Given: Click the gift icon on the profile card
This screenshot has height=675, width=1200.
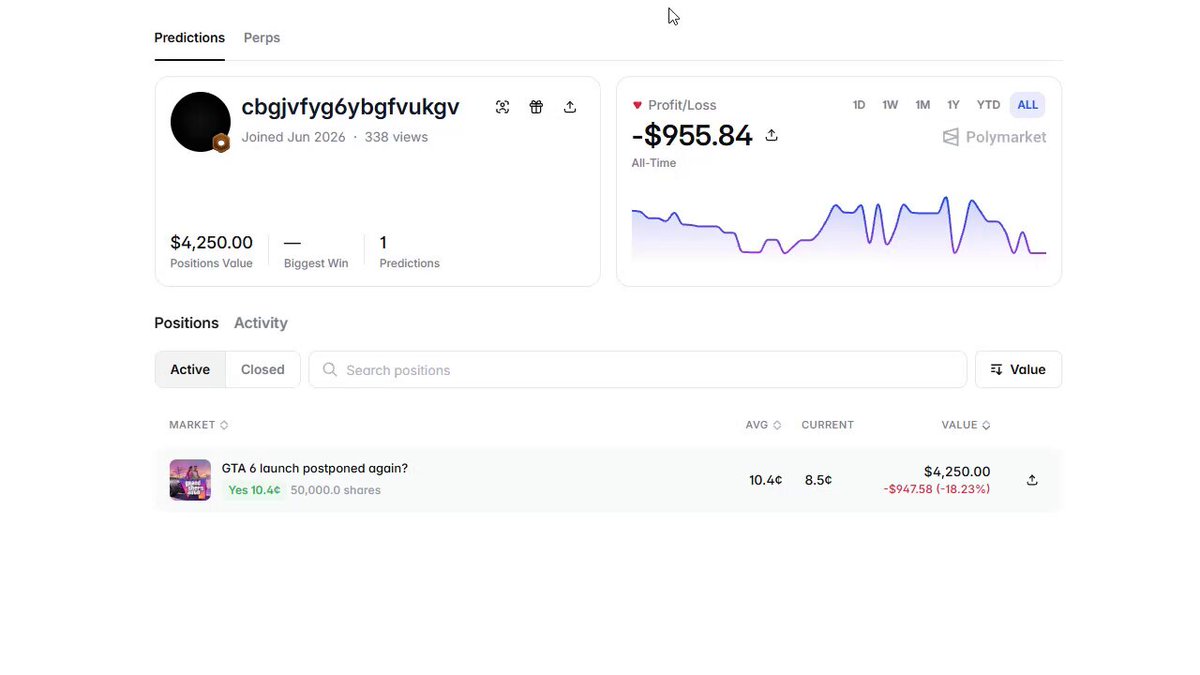Looking at the screenshot, I should click(x=536, y=107).
